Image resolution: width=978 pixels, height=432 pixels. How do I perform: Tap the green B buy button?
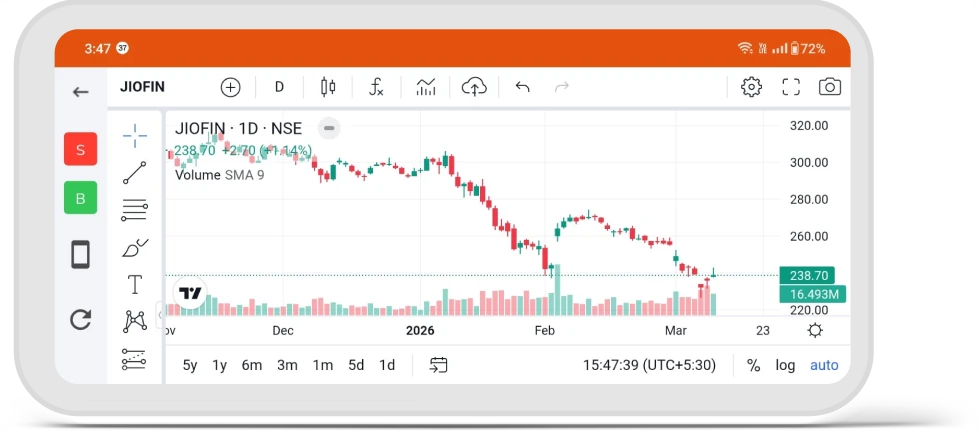pos(80,198)
